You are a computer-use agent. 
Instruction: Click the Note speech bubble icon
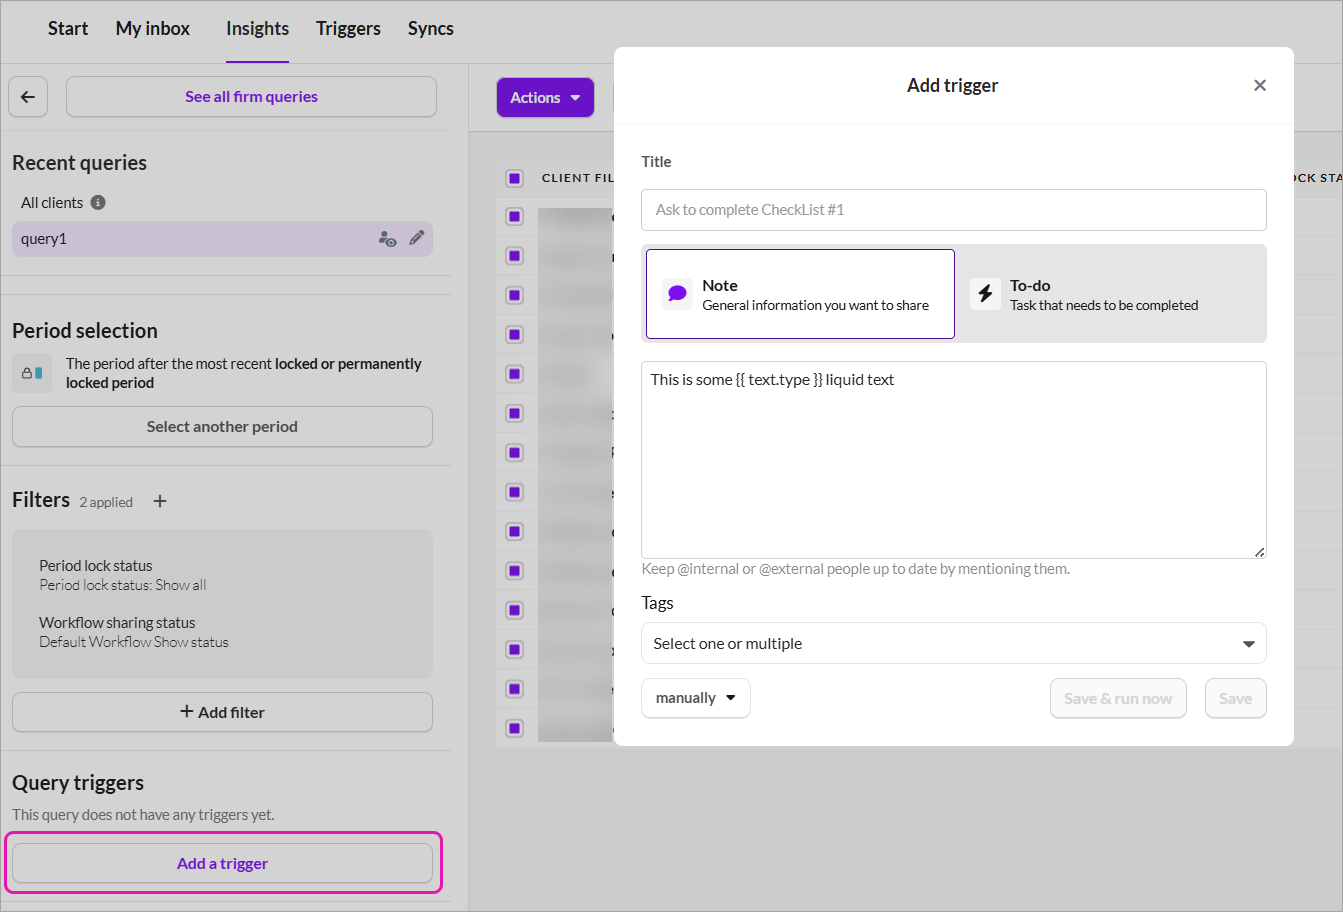[677, 294]
